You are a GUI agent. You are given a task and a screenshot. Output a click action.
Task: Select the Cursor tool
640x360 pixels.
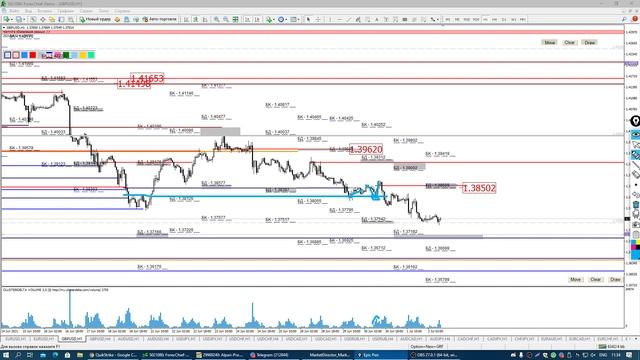[x=308, y=19]
